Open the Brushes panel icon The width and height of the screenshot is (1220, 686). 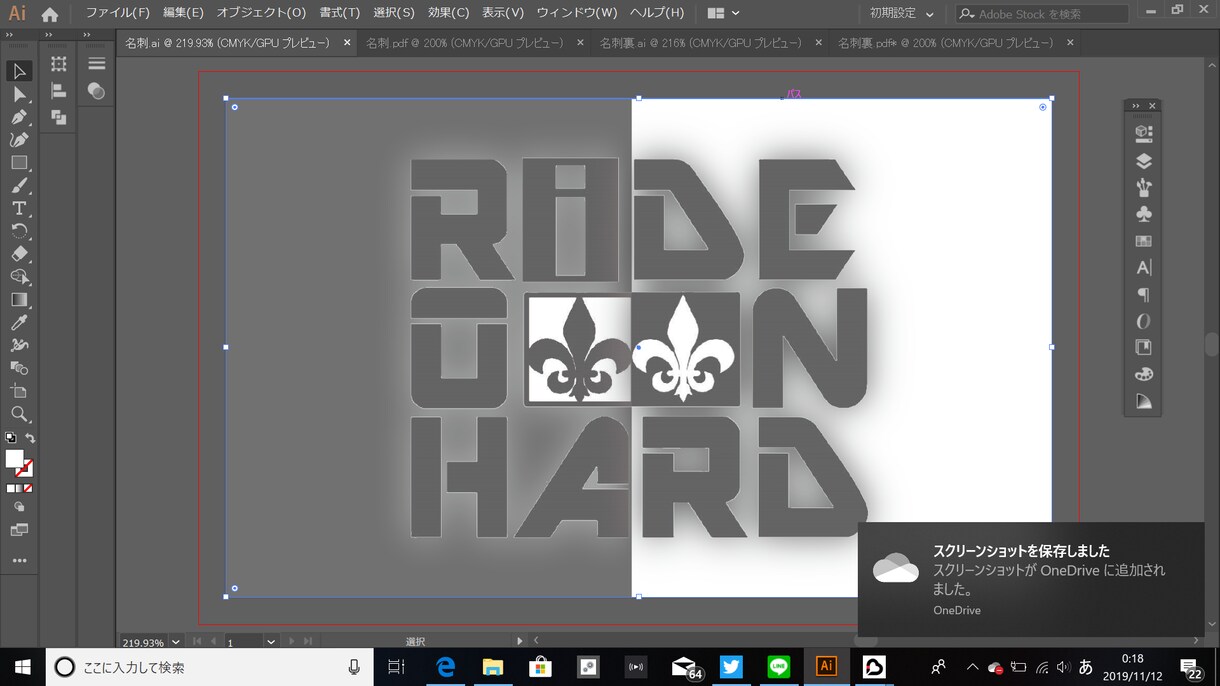(1144, 187)
